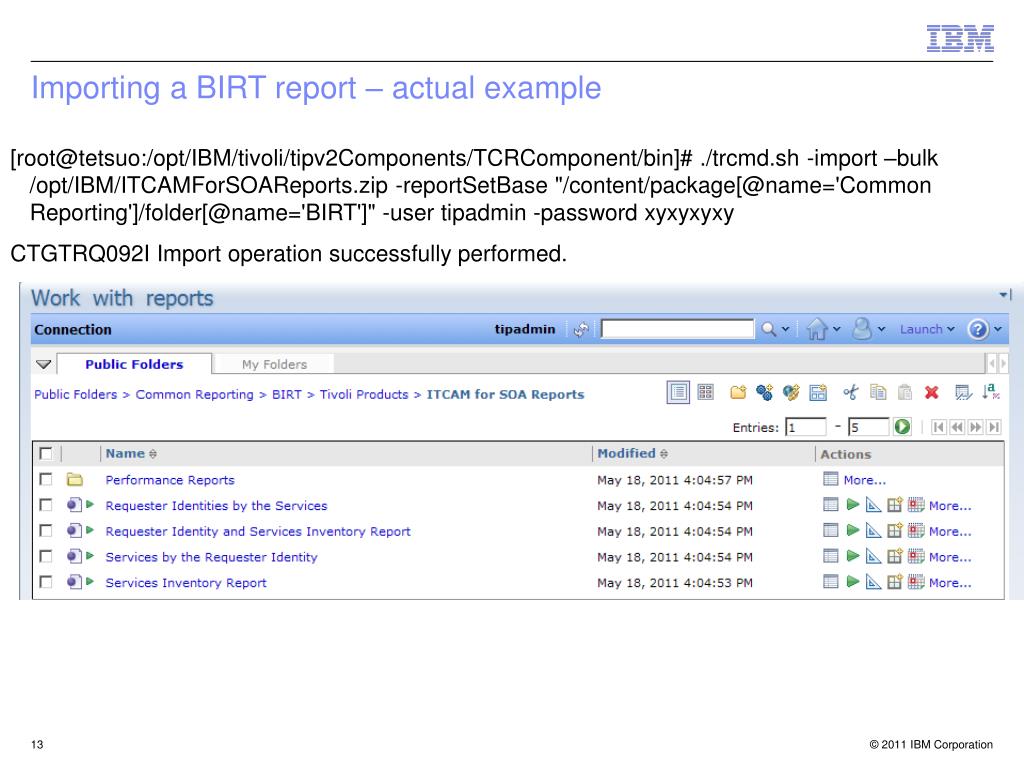This screenshot has height=768, width=1024.
Task: Switch to List View icon
Action: (x=679, y=392)
